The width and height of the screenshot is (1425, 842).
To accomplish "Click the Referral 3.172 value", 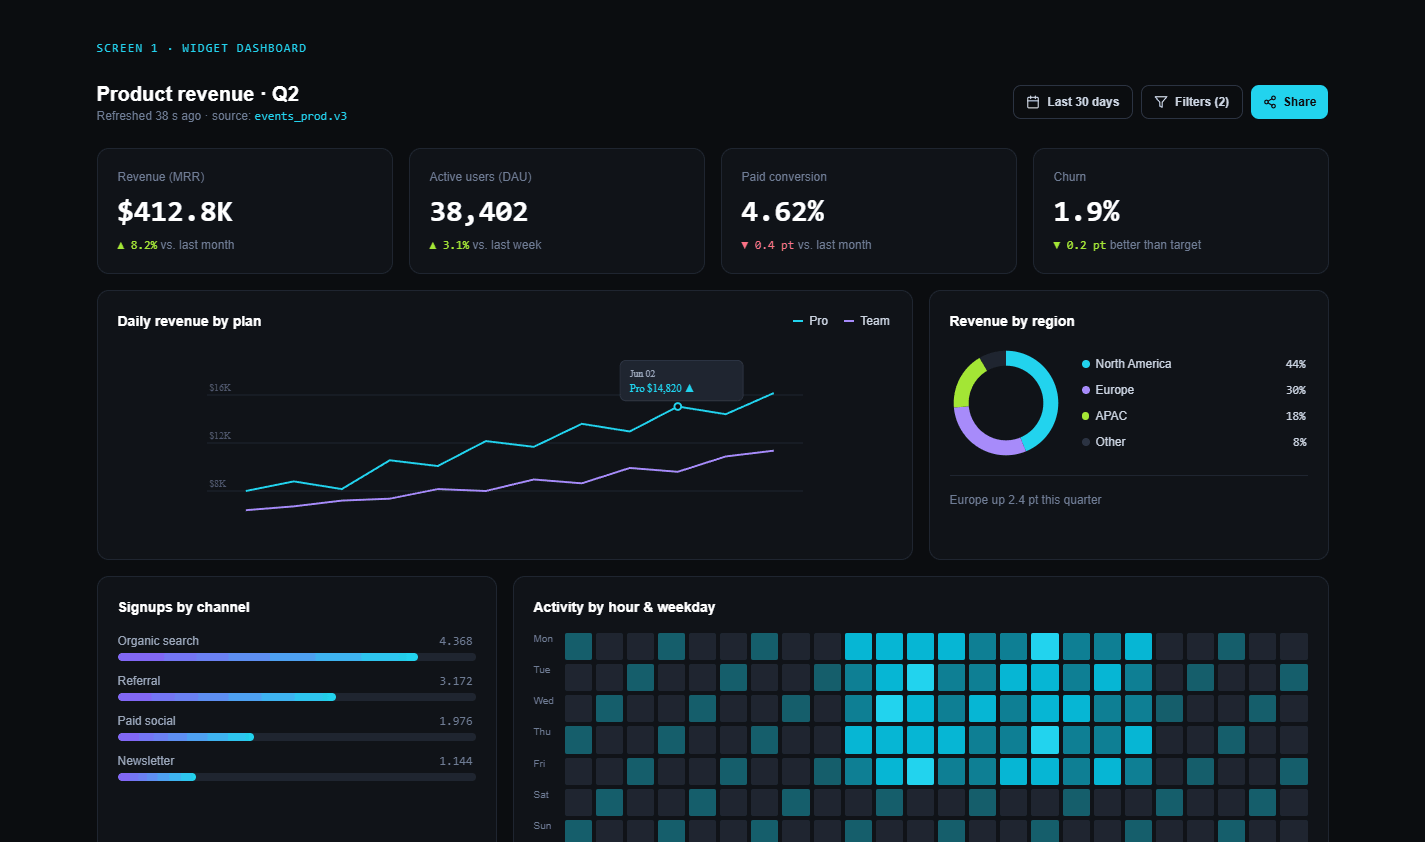I will tap(456, 681).
